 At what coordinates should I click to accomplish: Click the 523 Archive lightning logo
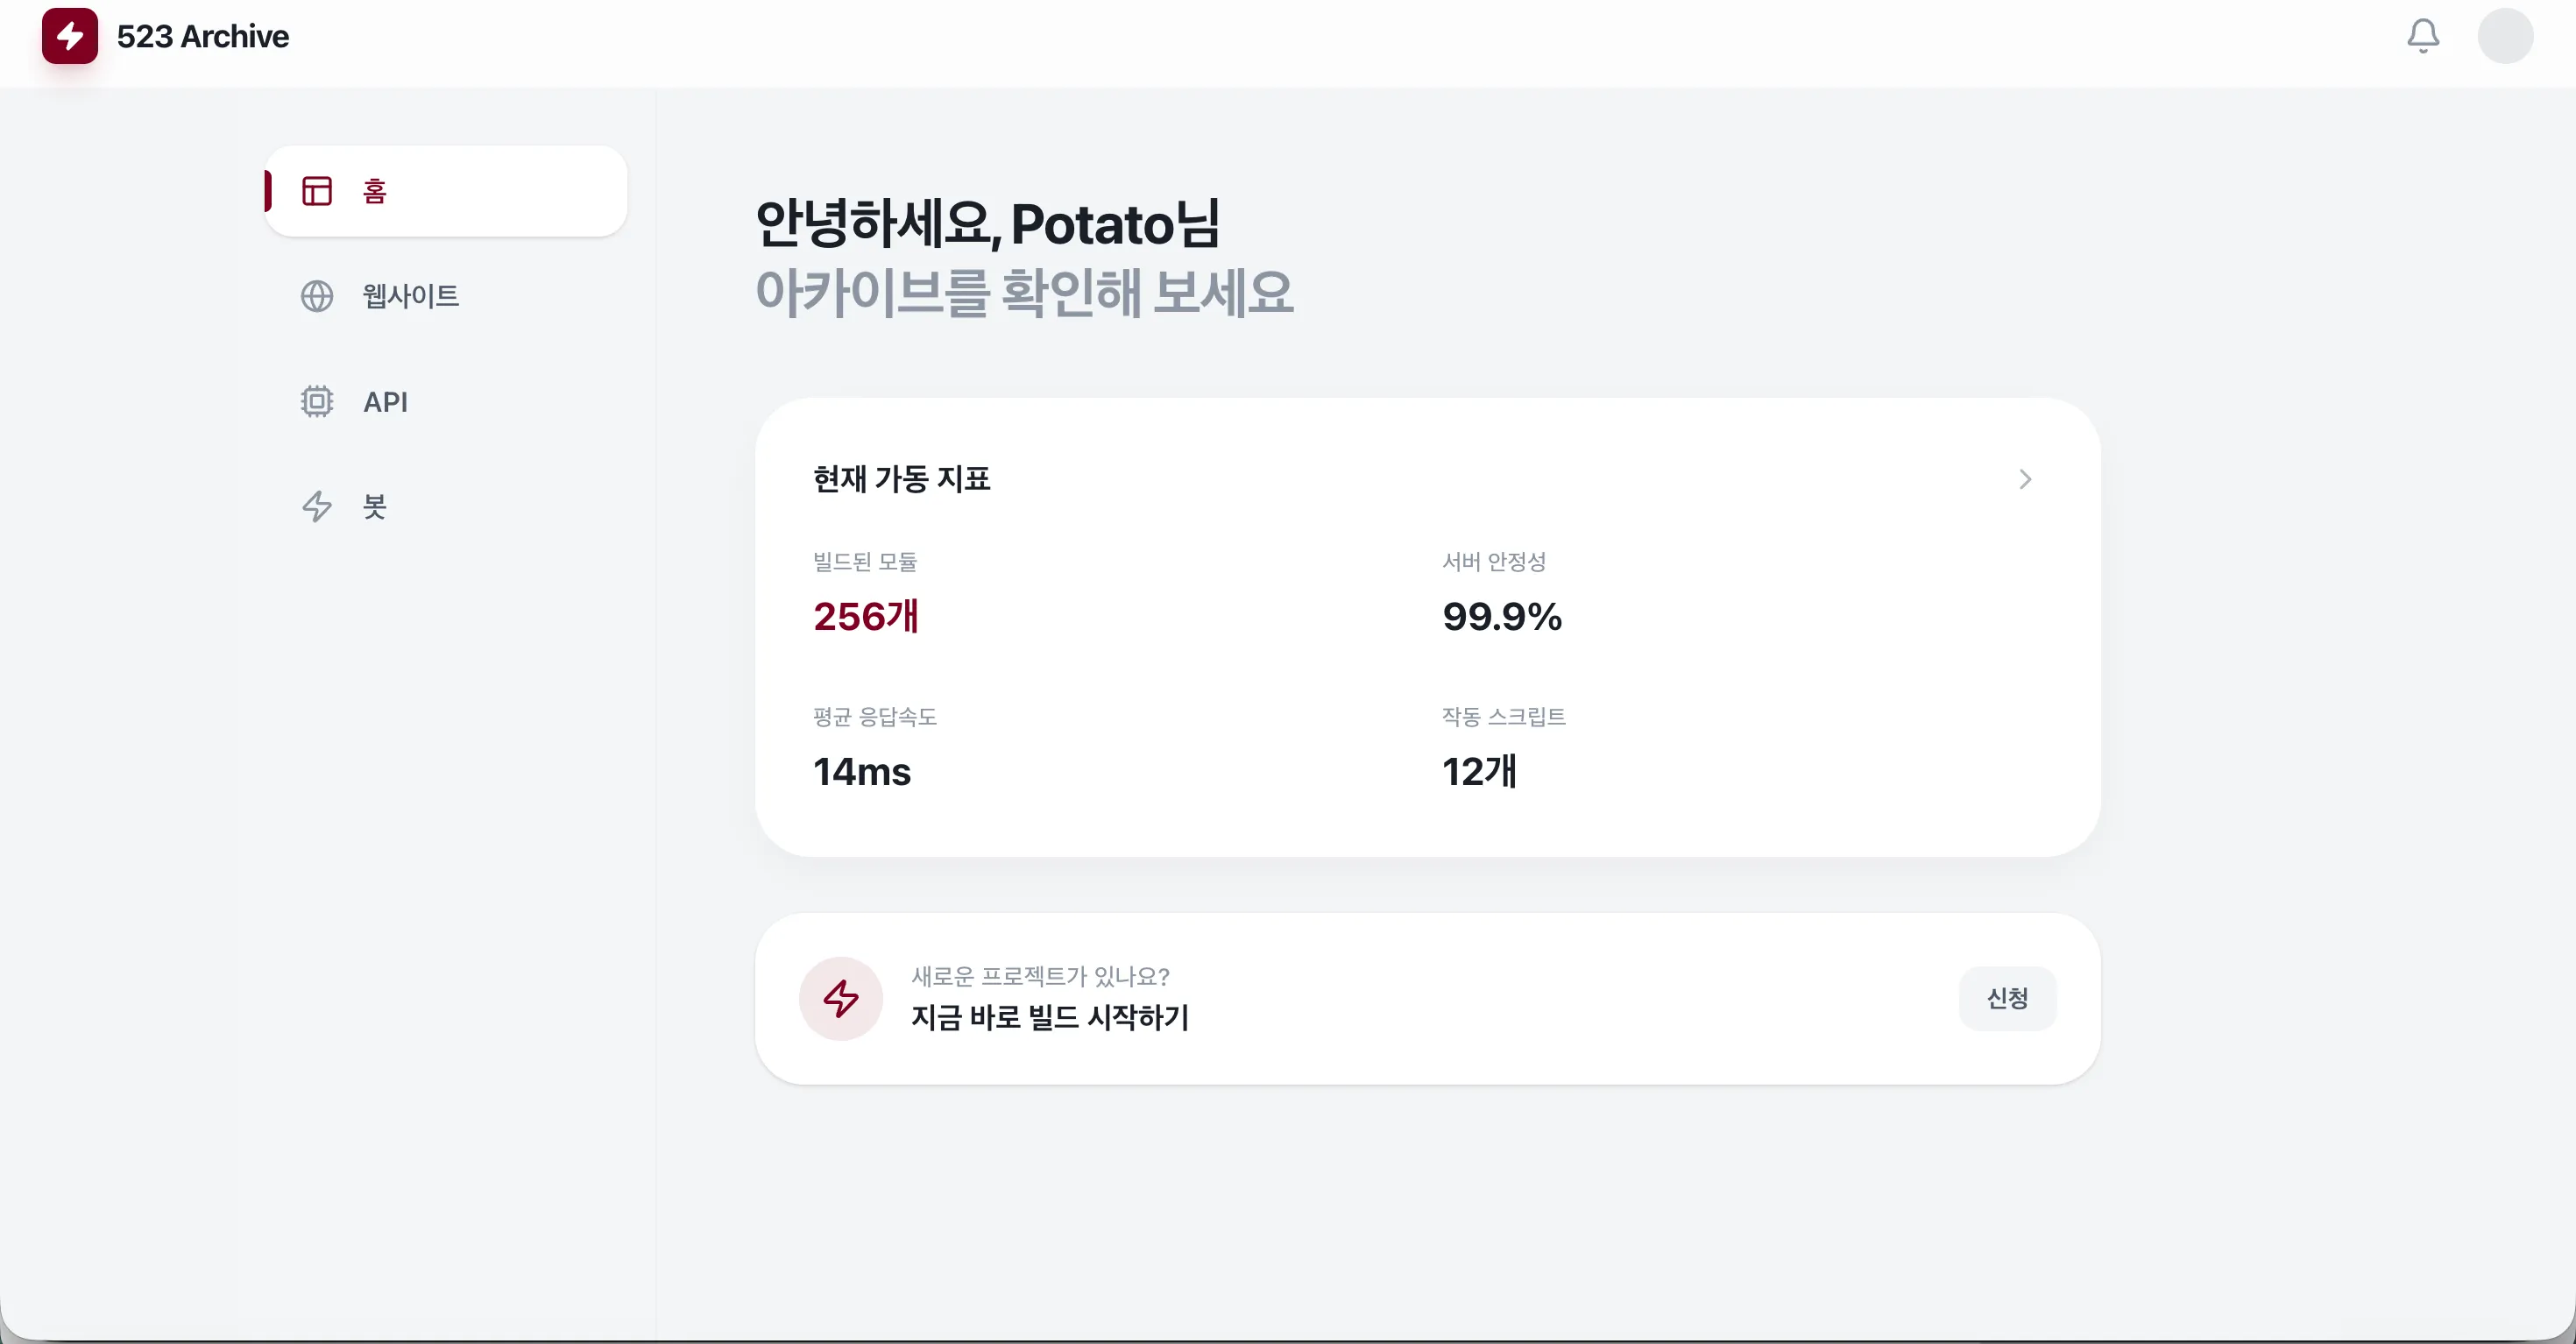point(69,36)
